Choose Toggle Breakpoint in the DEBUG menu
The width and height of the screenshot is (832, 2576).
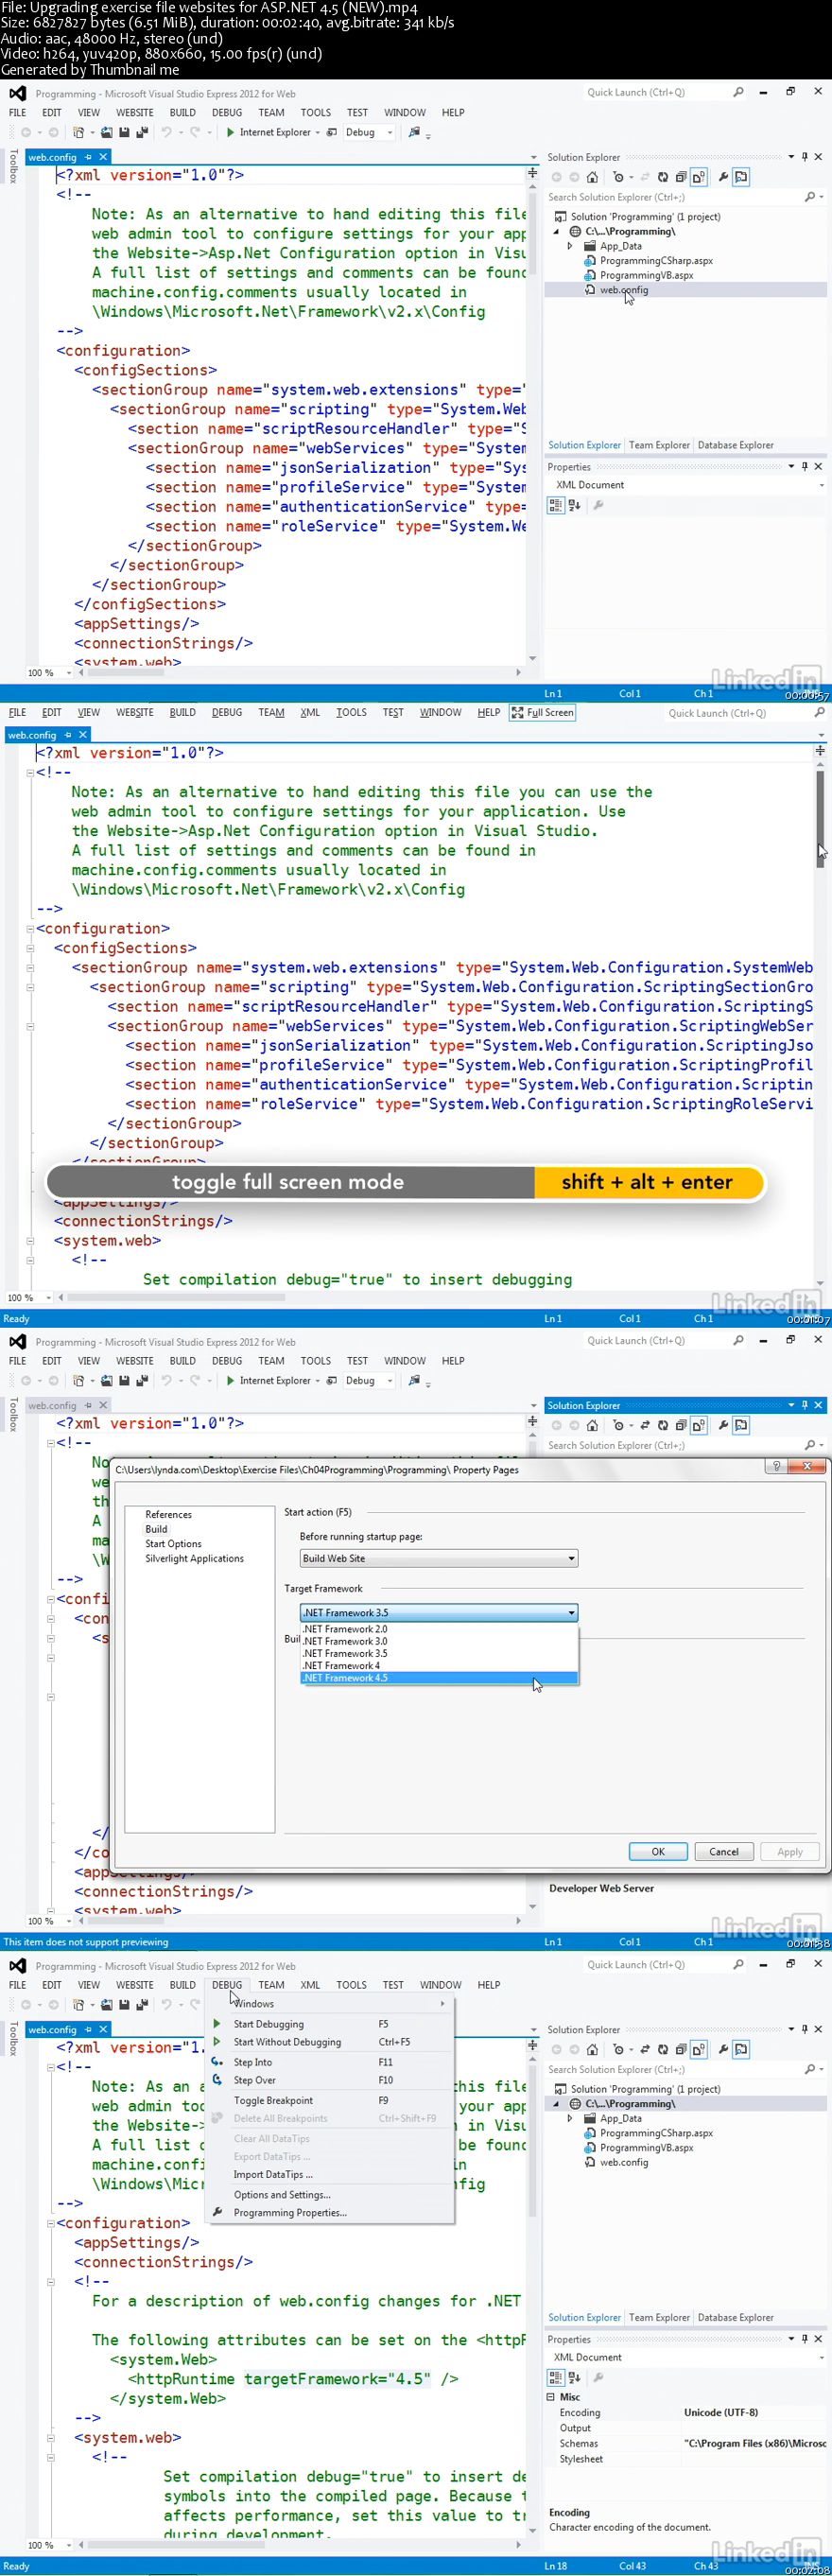(273, 2100)
